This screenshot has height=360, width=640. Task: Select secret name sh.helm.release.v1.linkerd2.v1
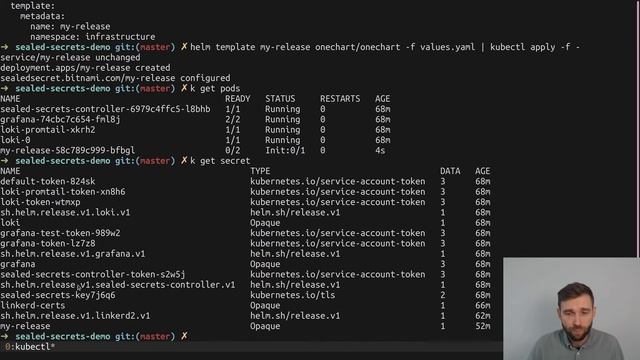(x=75, y=316)
